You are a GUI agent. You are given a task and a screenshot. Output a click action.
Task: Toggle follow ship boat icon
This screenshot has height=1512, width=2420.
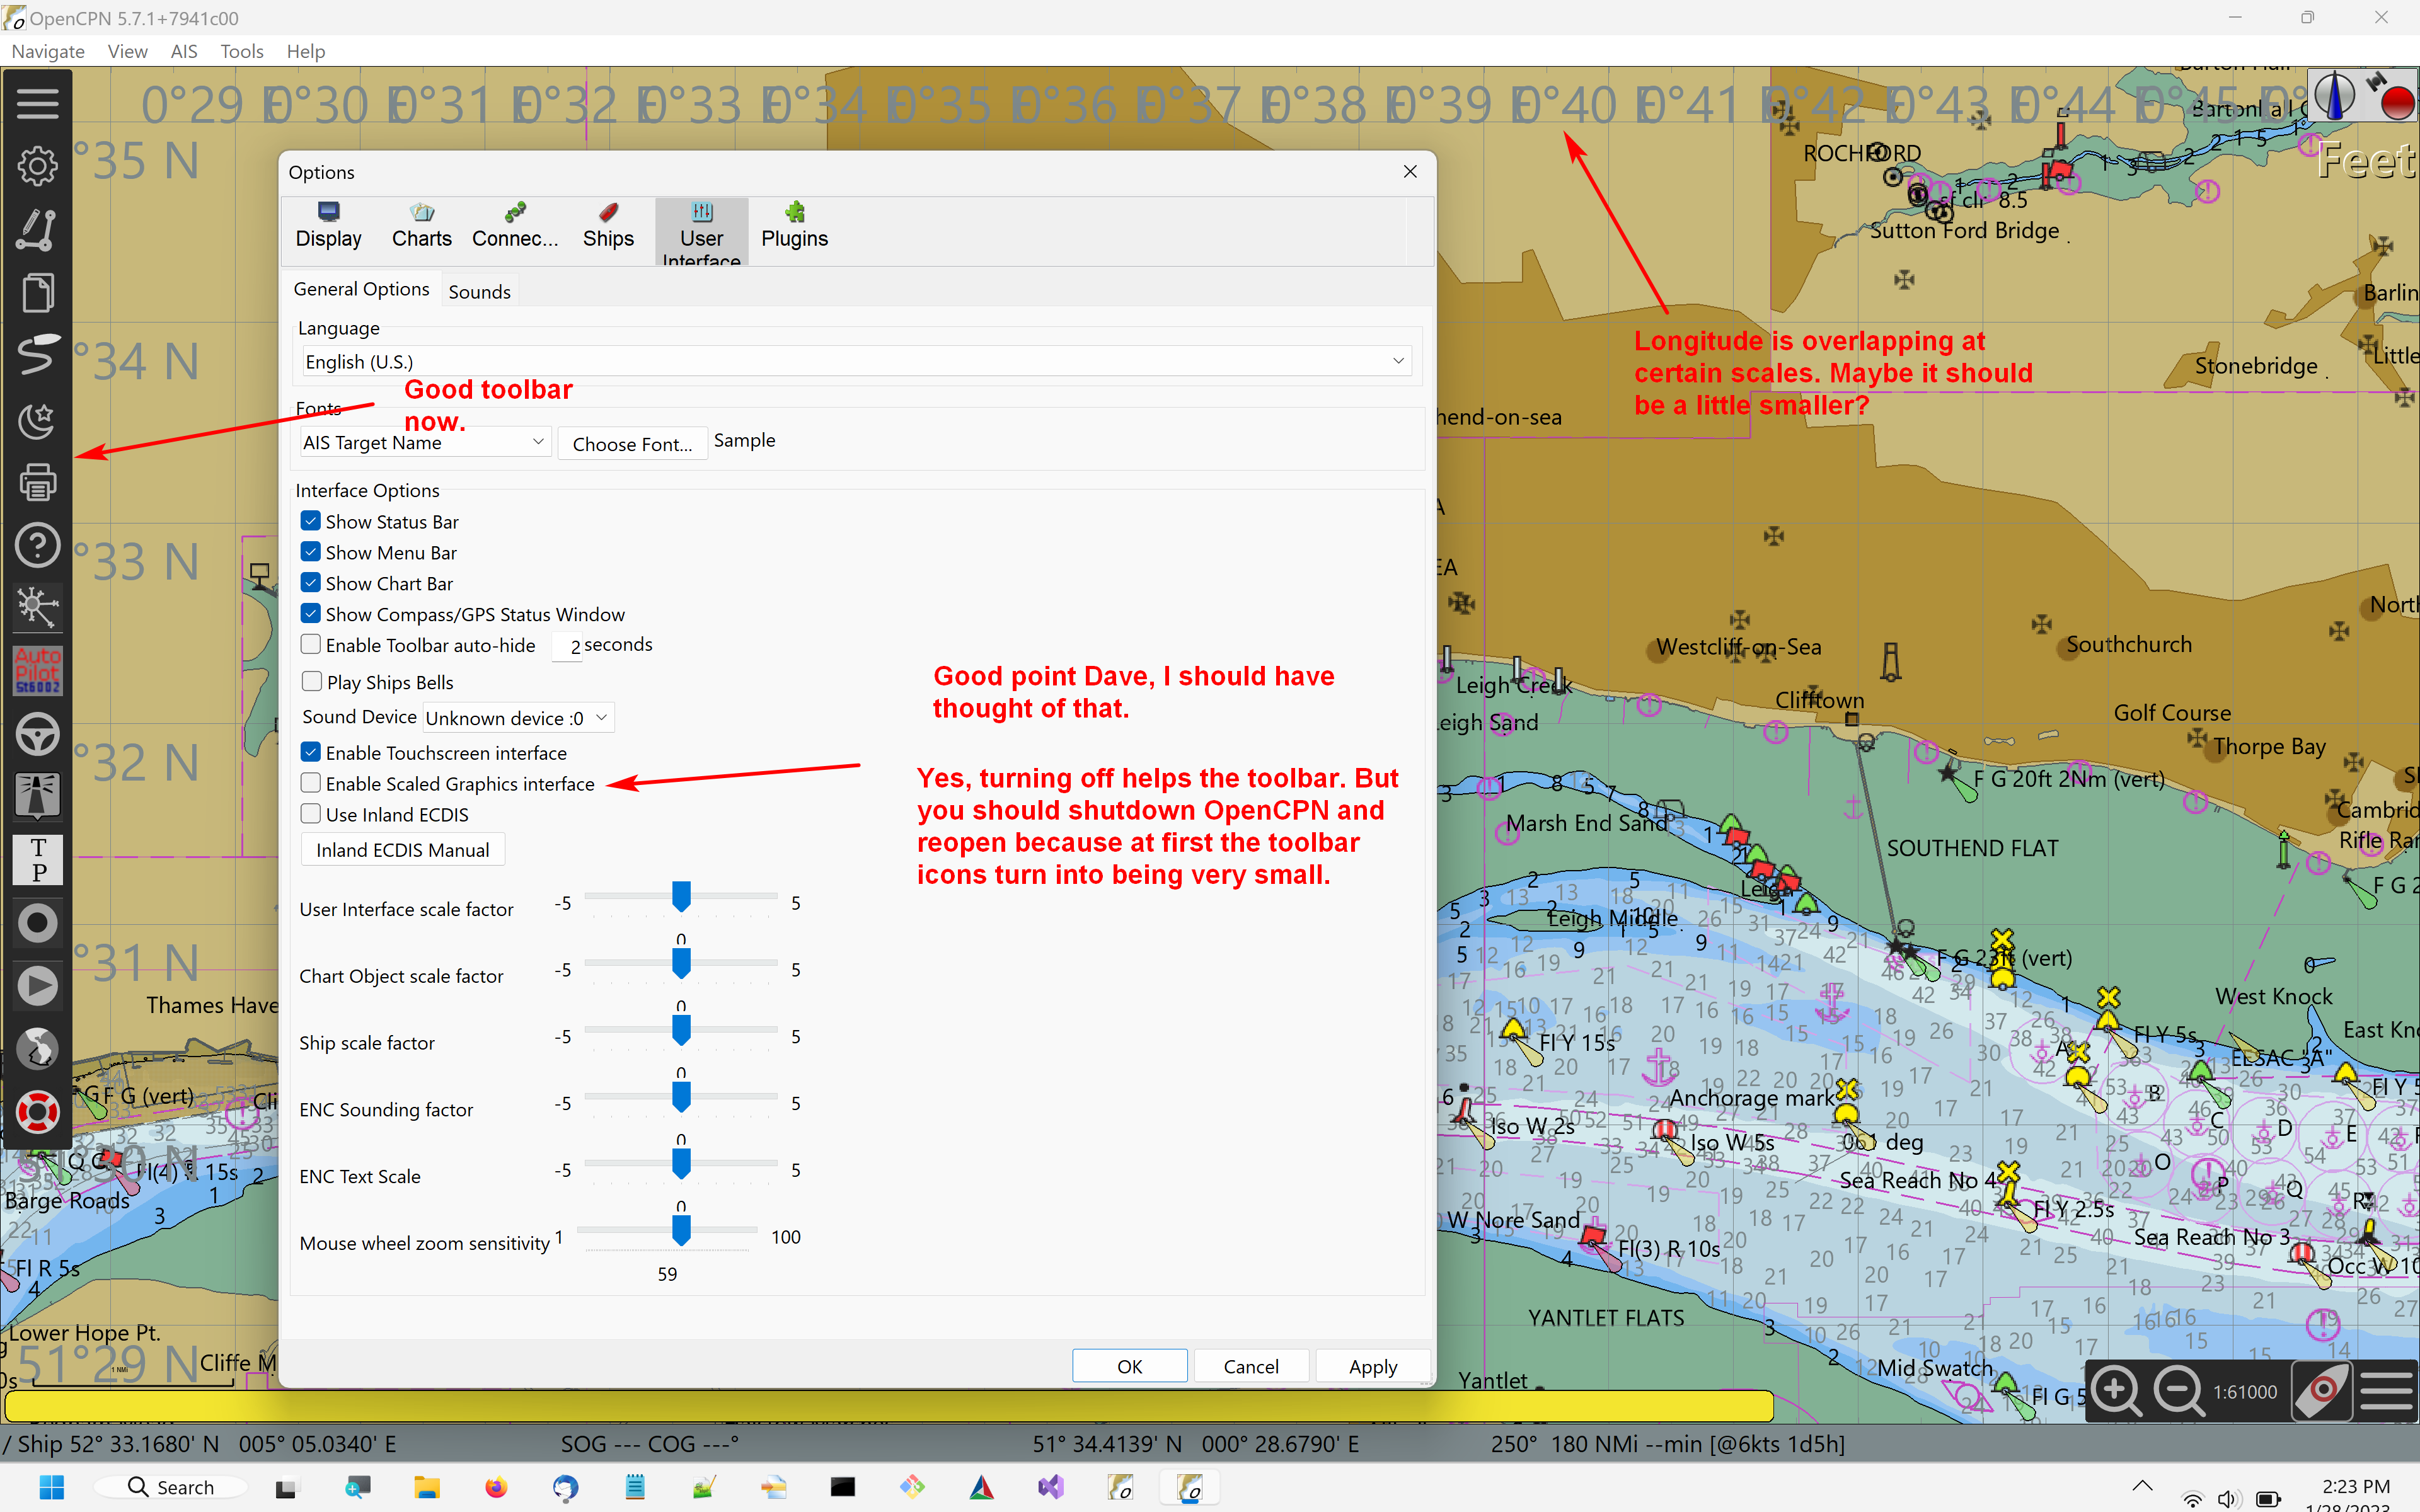click(2322, 1391)
